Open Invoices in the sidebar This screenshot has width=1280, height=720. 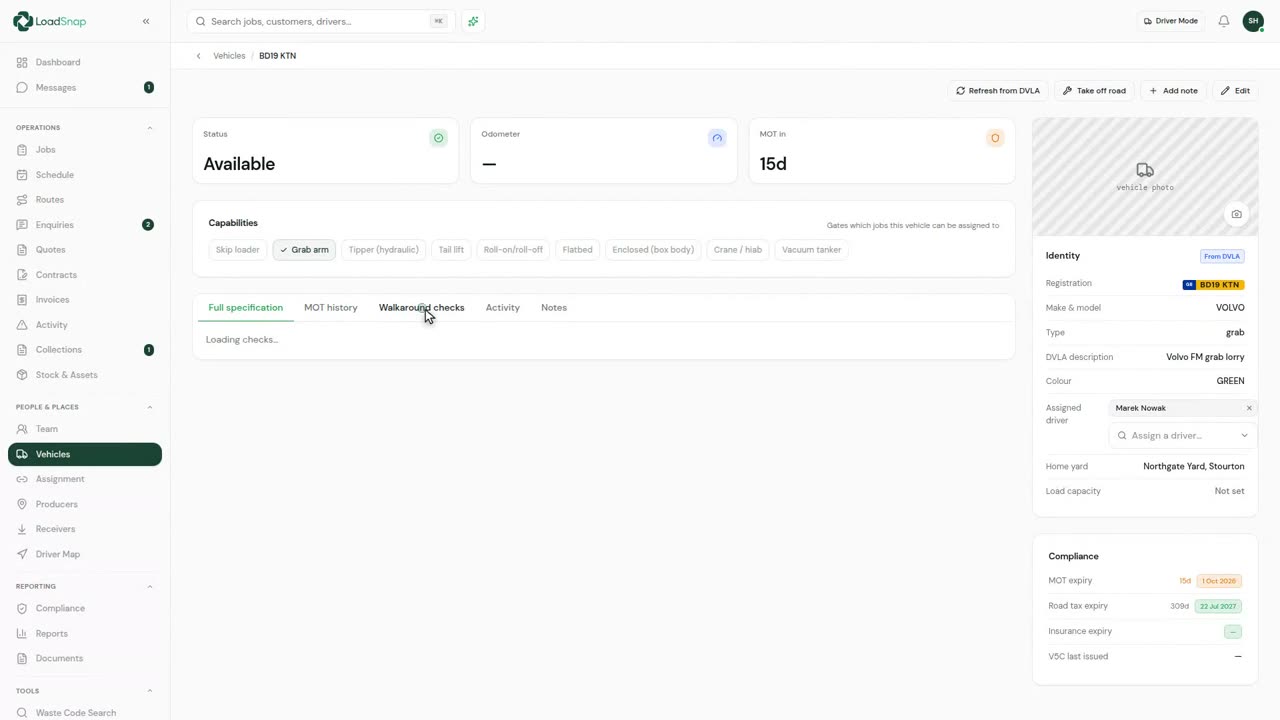[x=85, y=300]
